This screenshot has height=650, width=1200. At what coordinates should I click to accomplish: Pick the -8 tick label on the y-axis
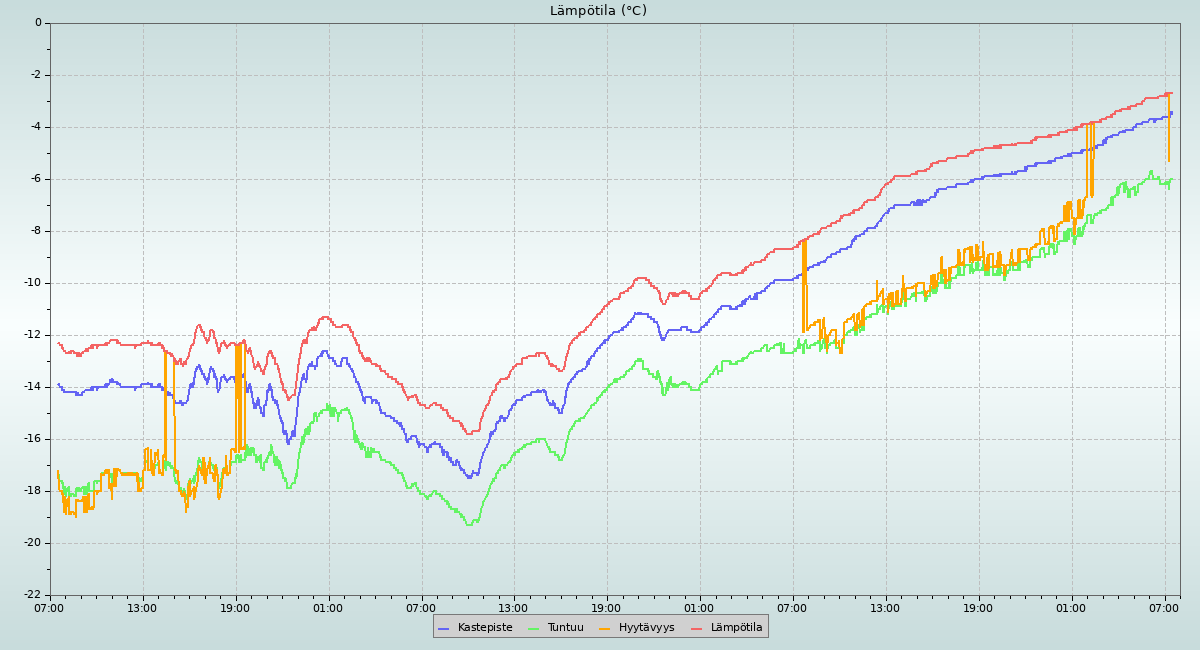click(36, 230)
